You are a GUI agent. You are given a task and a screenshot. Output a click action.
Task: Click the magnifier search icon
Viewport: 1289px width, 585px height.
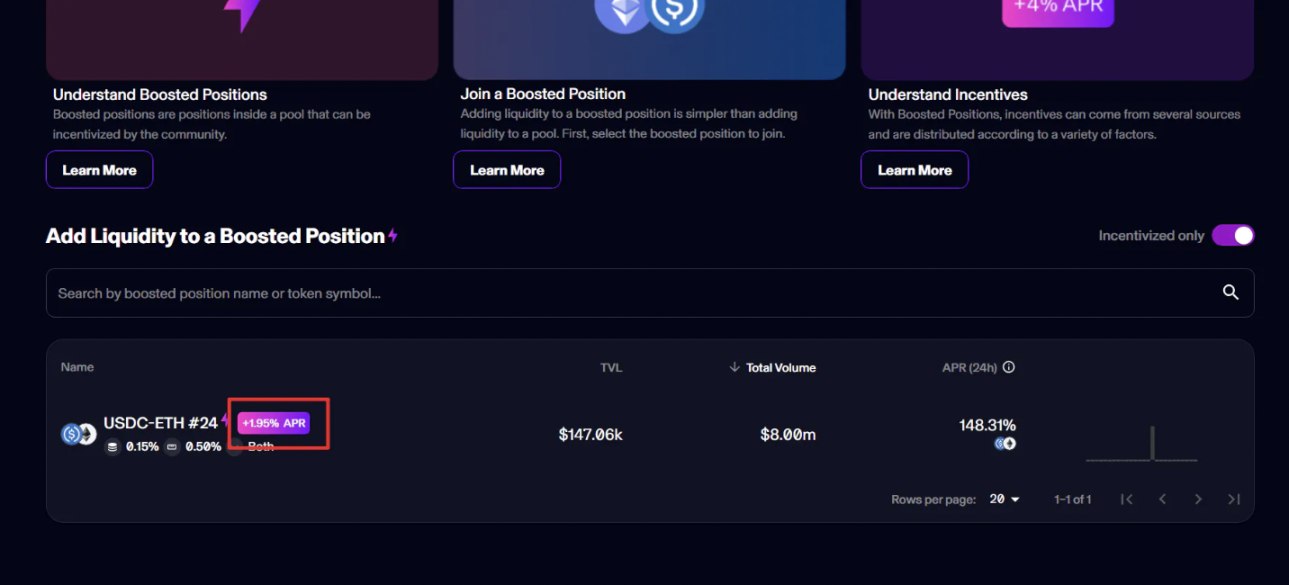1230,293
